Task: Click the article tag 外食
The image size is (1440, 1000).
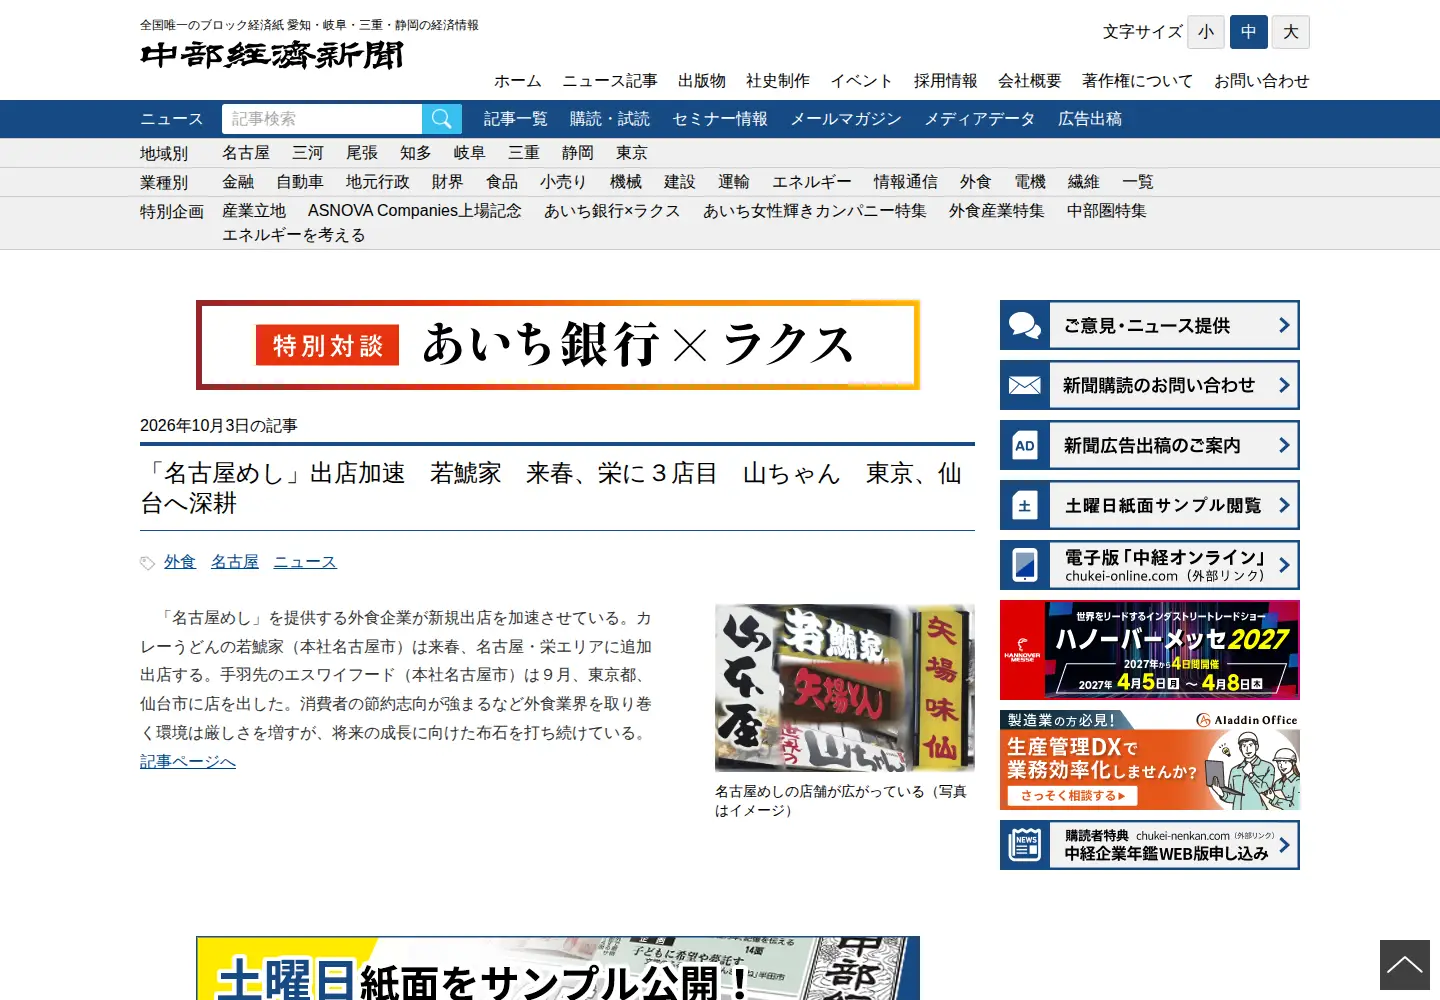Action: click(x=180, y=562)
